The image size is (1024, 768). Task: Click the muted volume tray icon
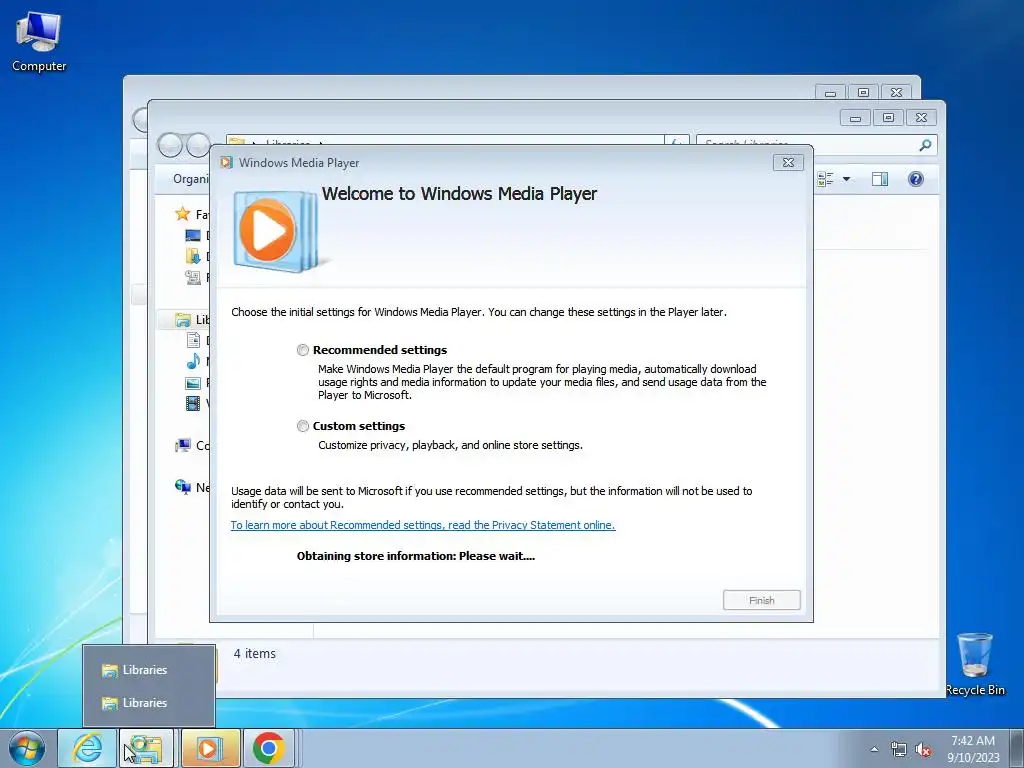click(x=923, y=750)
